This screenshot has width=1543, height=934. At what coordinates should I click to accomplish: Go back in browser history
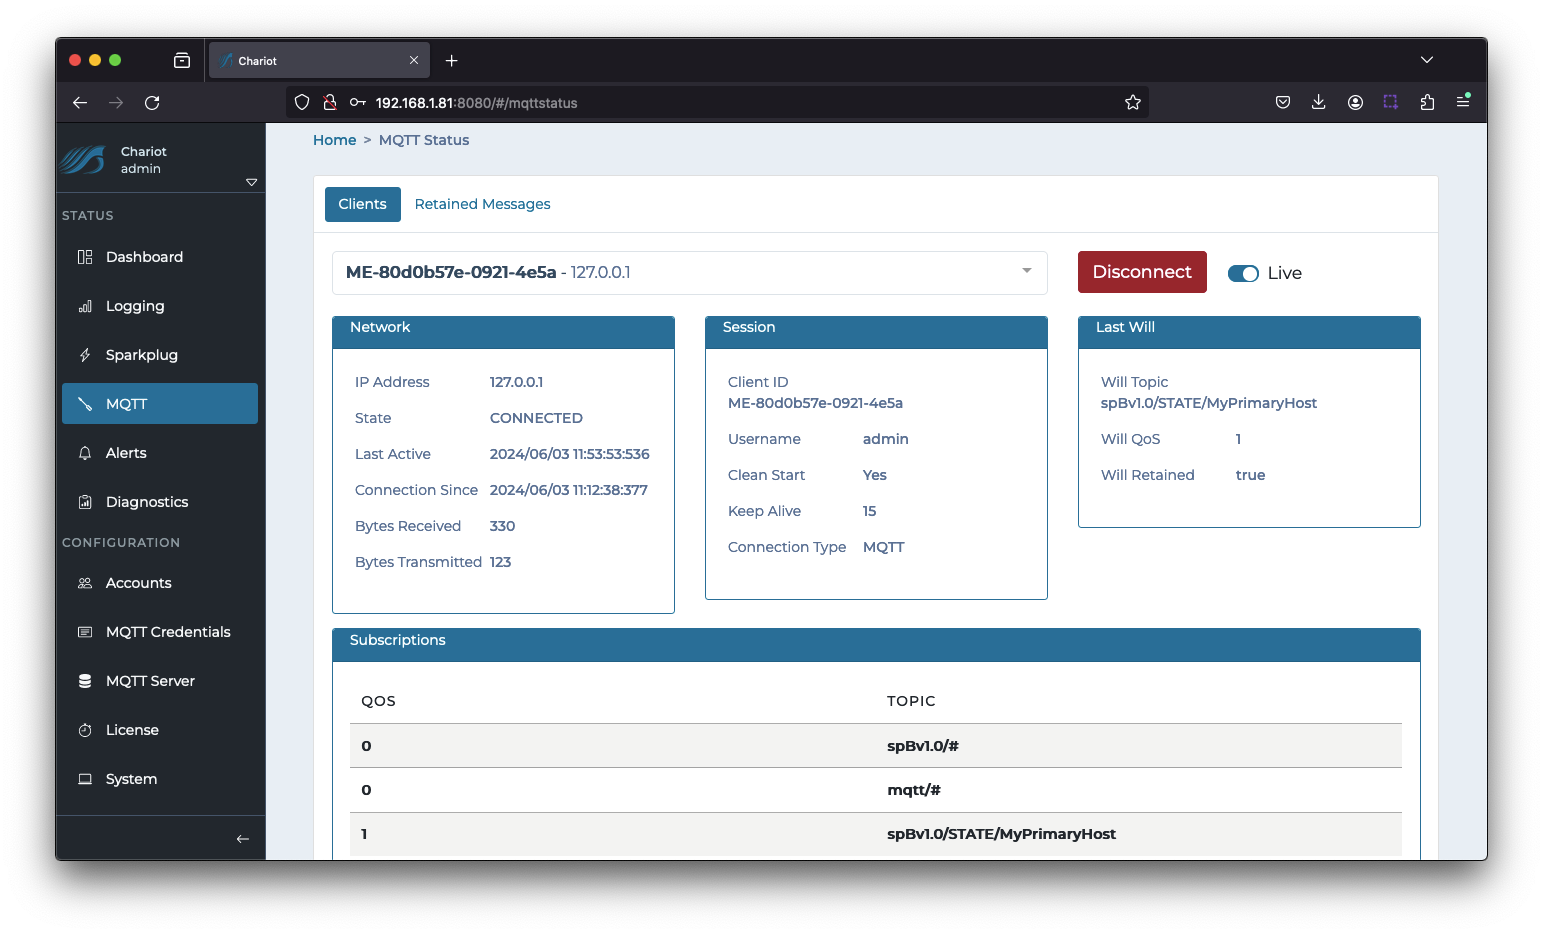click(80, 102)
